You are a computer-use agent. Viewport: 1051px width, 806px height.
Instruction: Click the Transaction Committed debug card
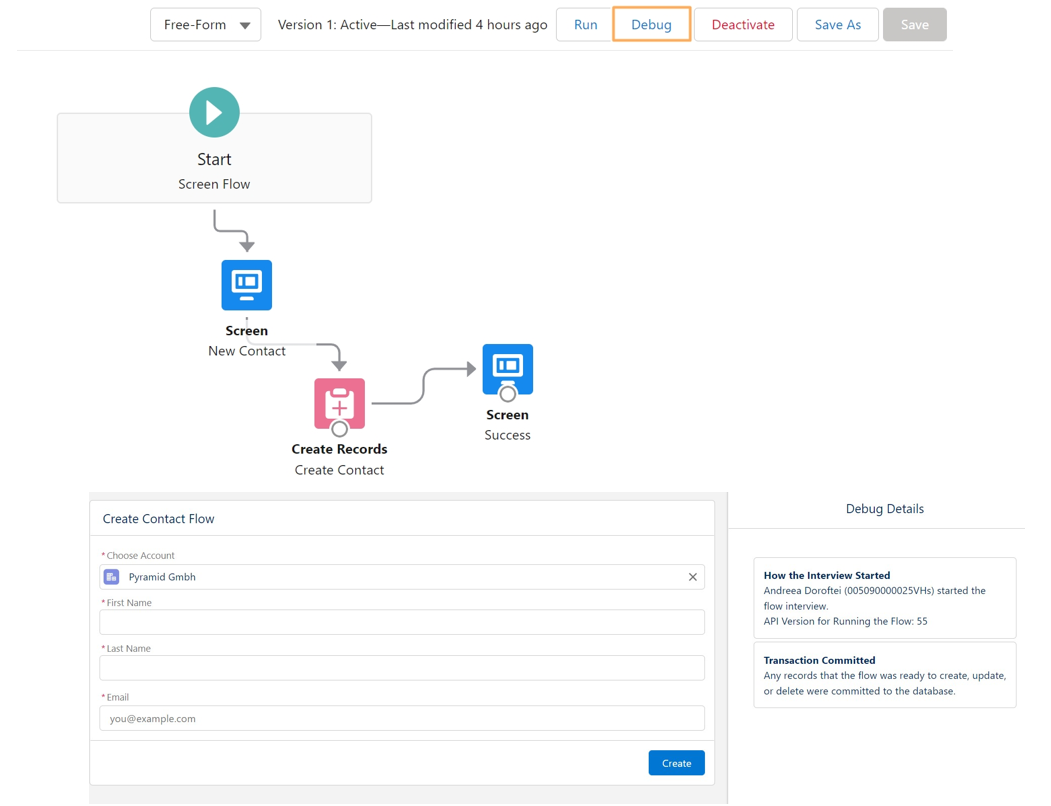[x=884, y=674]
